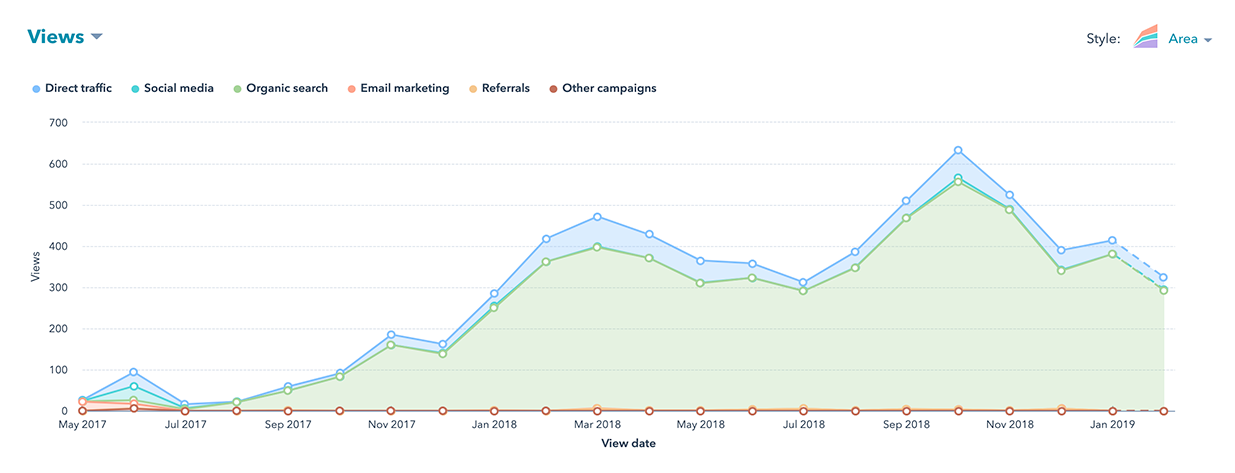Viewport: 1235px width, 473px height.
Task: Click the Referrals orange legend dot
Action: [472, 89]
